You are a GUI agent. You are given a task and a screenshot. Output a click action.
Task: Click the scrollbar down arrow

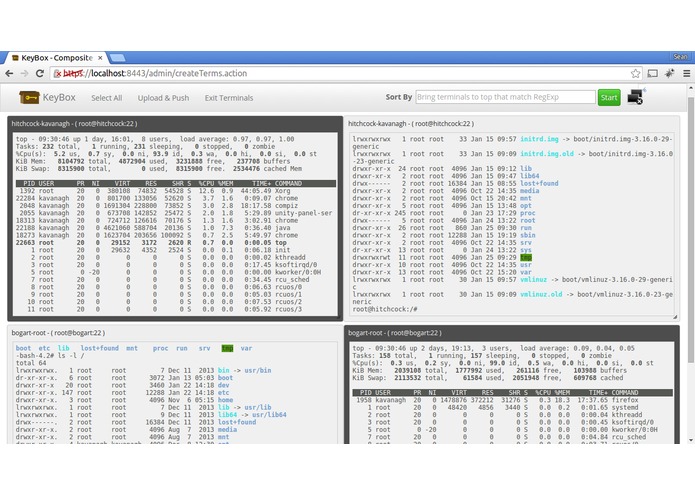(x=691, y=440)
